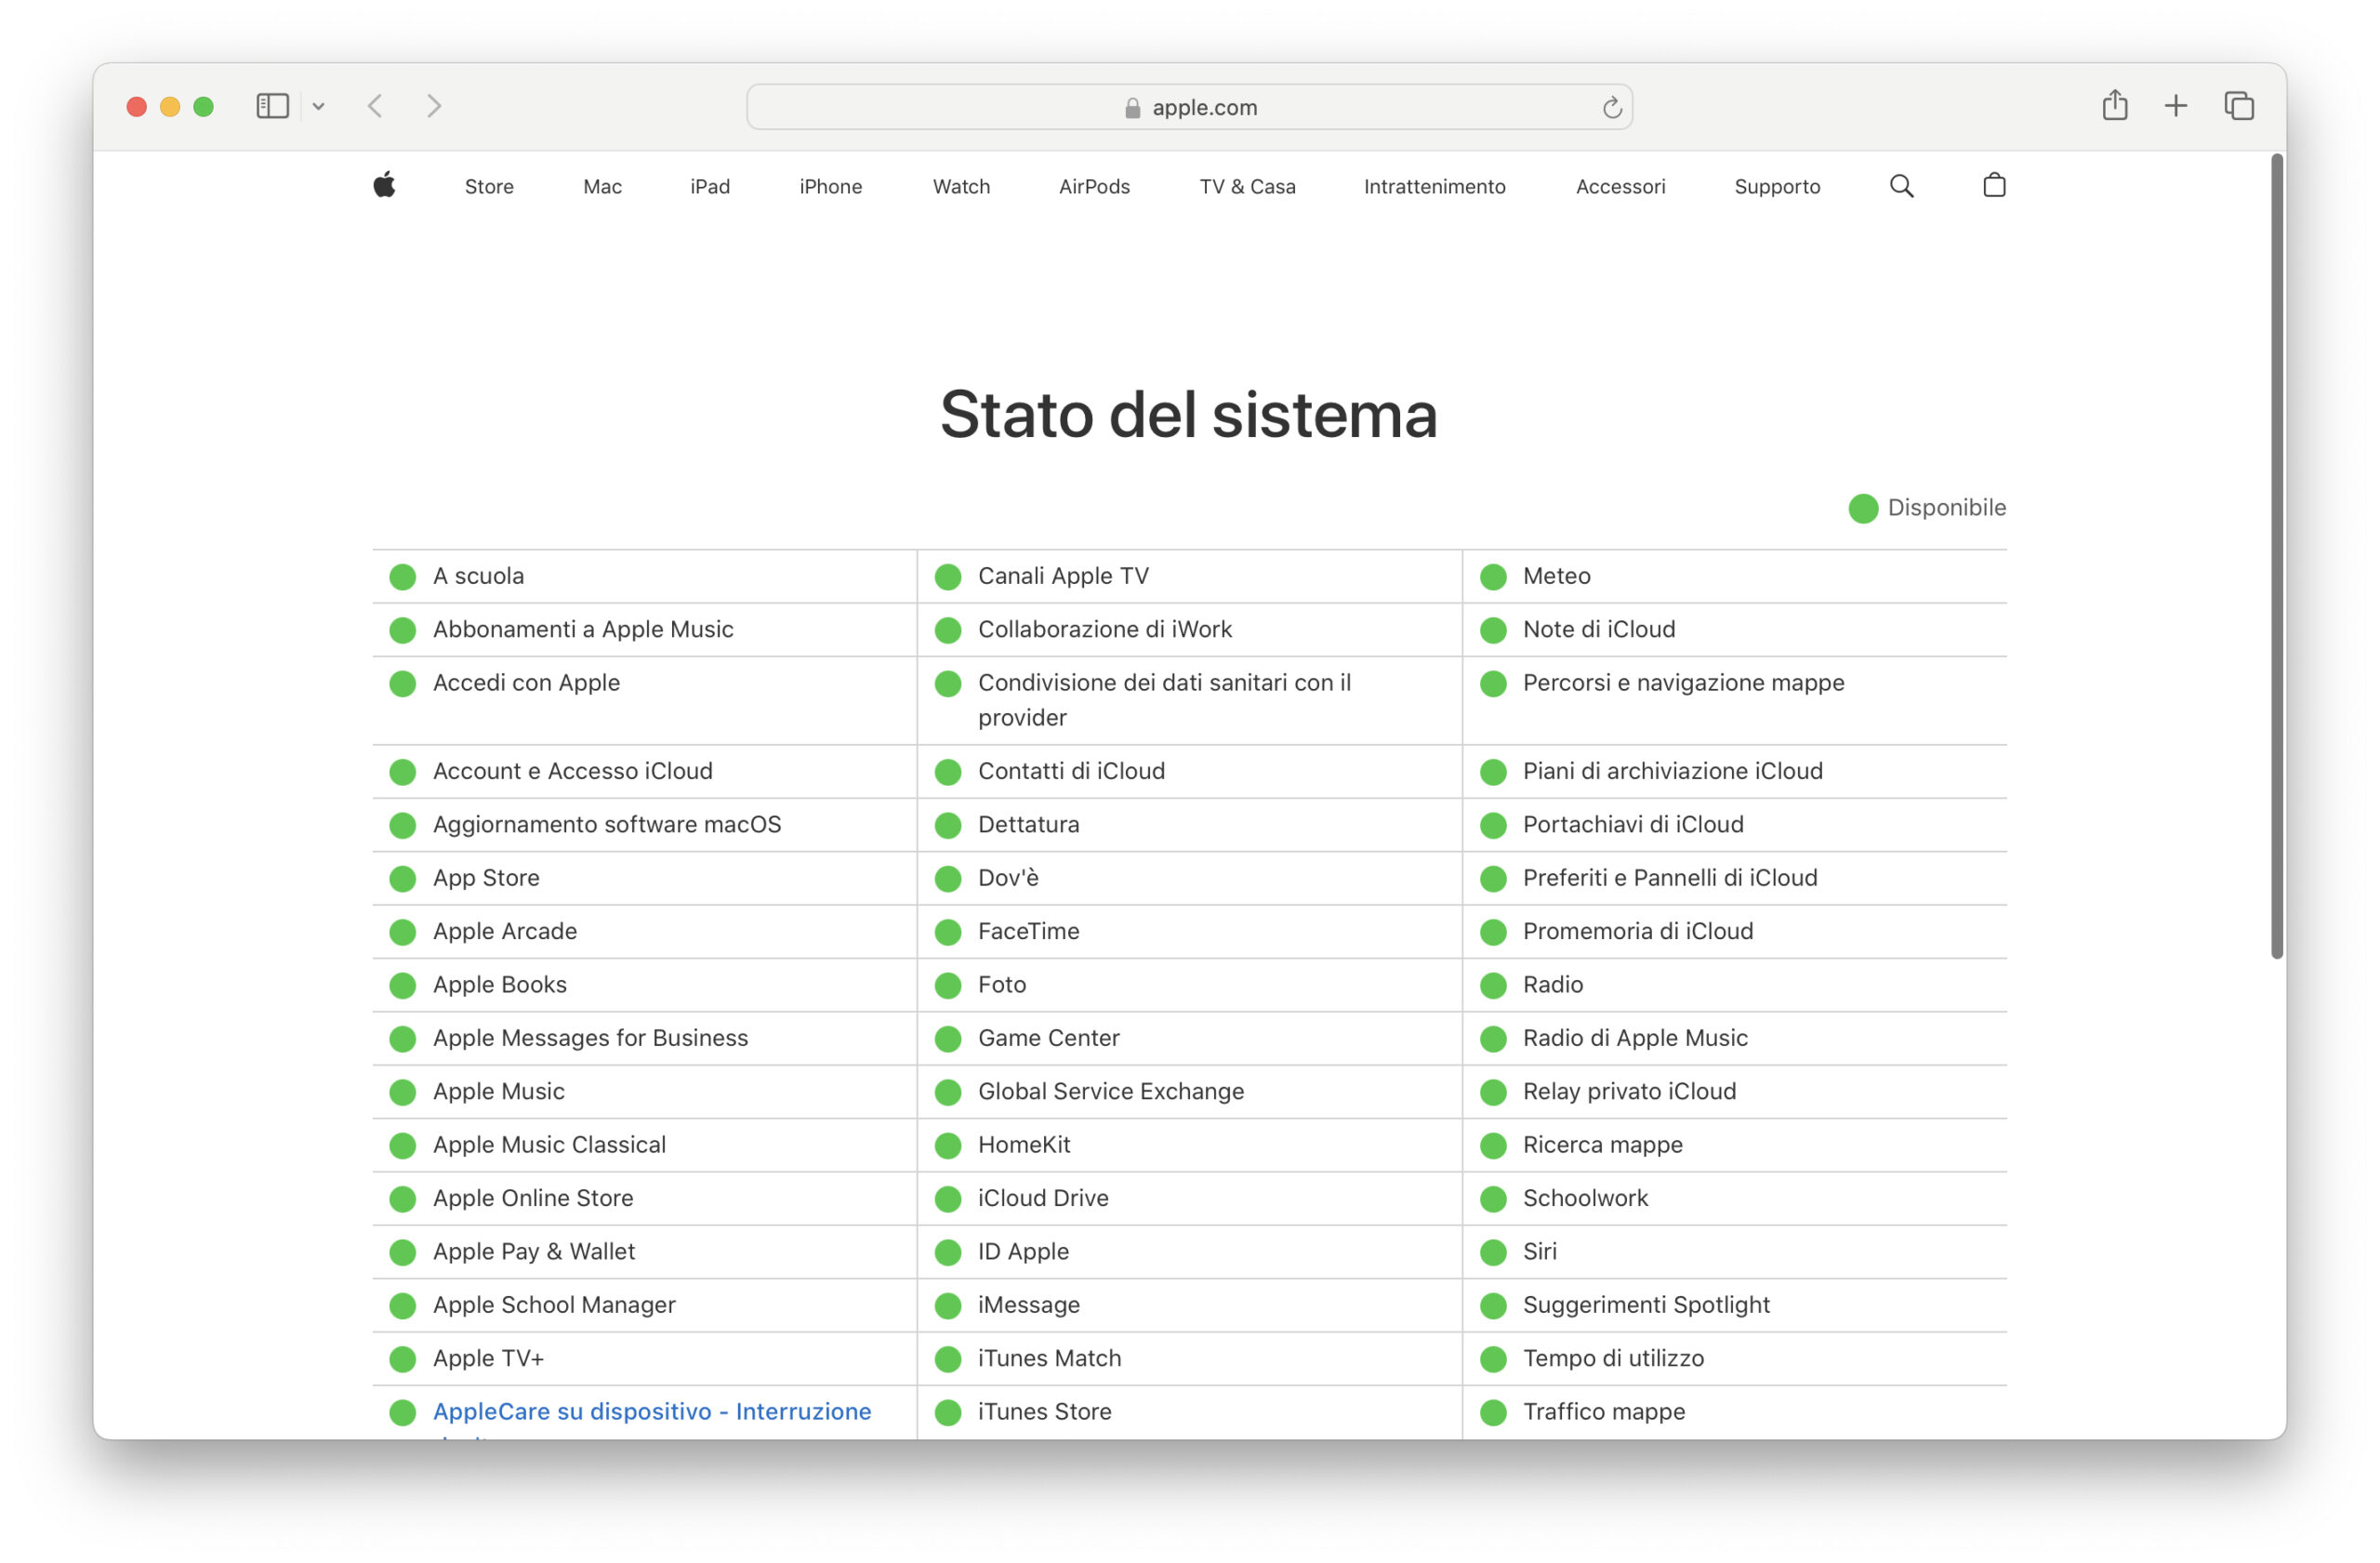The image size is (2380, 1563).
Task: Click the status dot beside Game Center
Action: pyautogui.click(x=948, y=1038)
